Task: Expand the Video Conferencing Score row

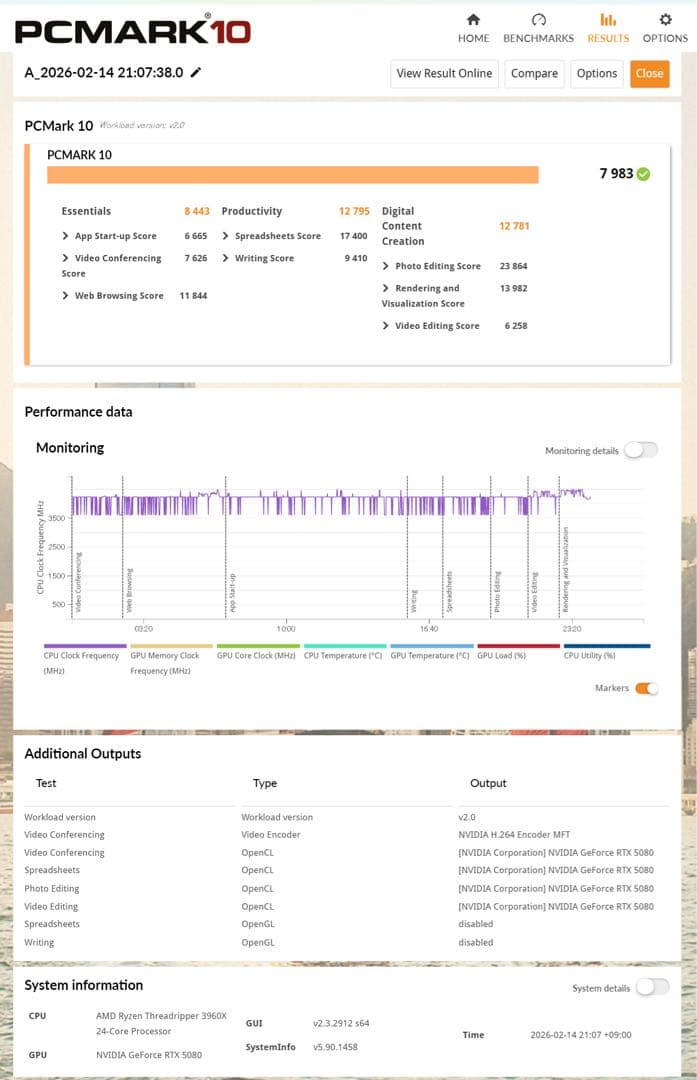Action: 66,258
